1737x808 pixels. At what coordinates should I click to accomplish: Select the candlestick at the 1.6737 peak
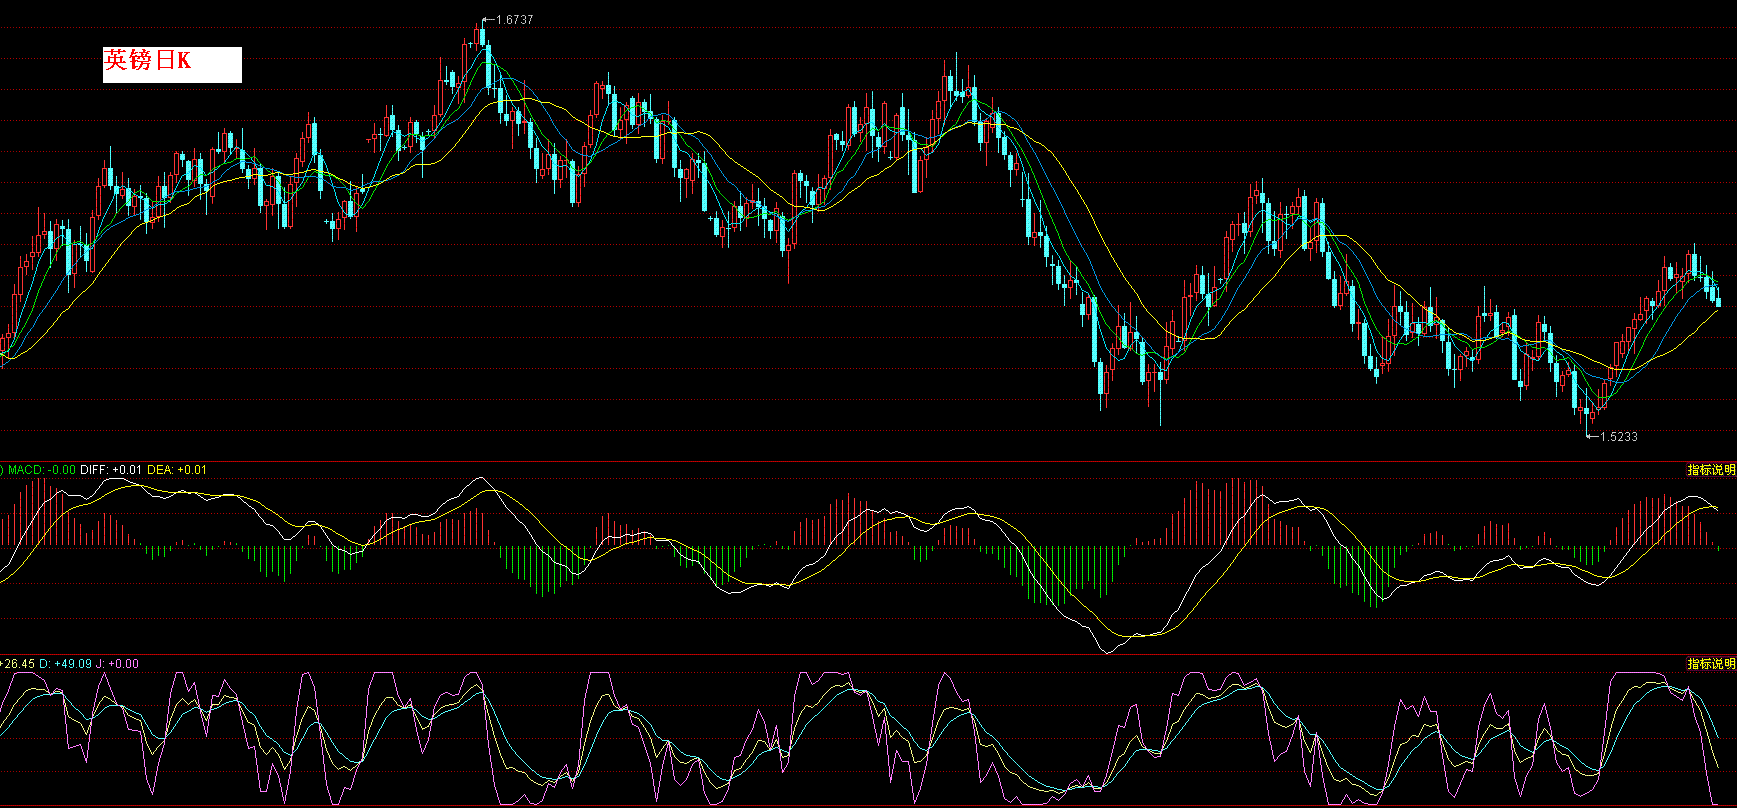(x=482, y=38)
